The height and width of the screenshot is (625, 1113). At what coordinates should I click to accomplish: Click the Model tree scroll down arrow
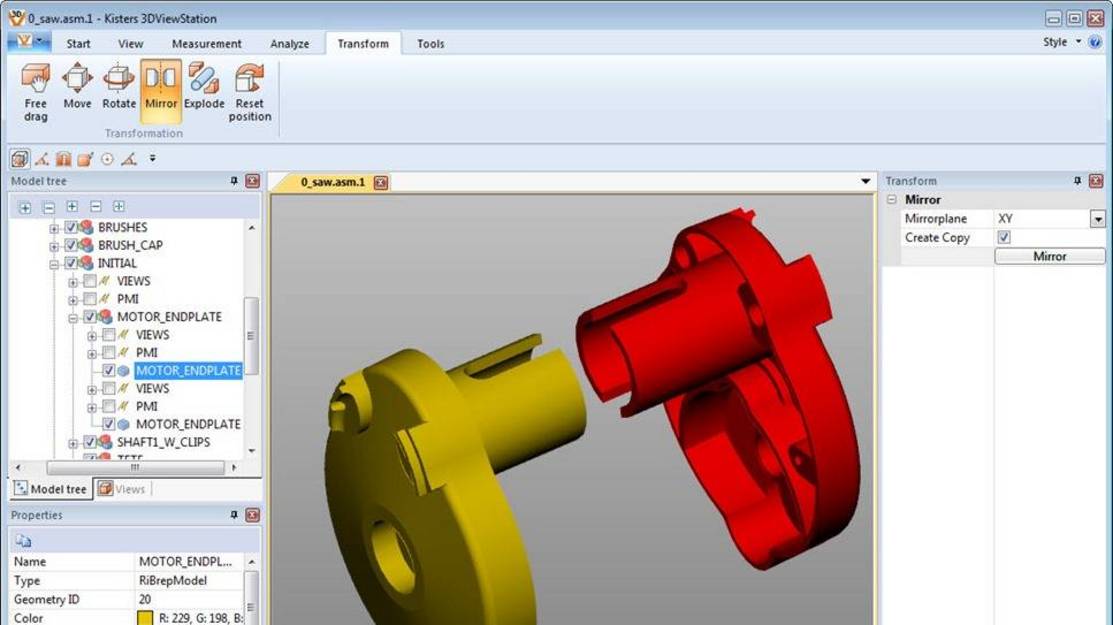pos(252,450)
